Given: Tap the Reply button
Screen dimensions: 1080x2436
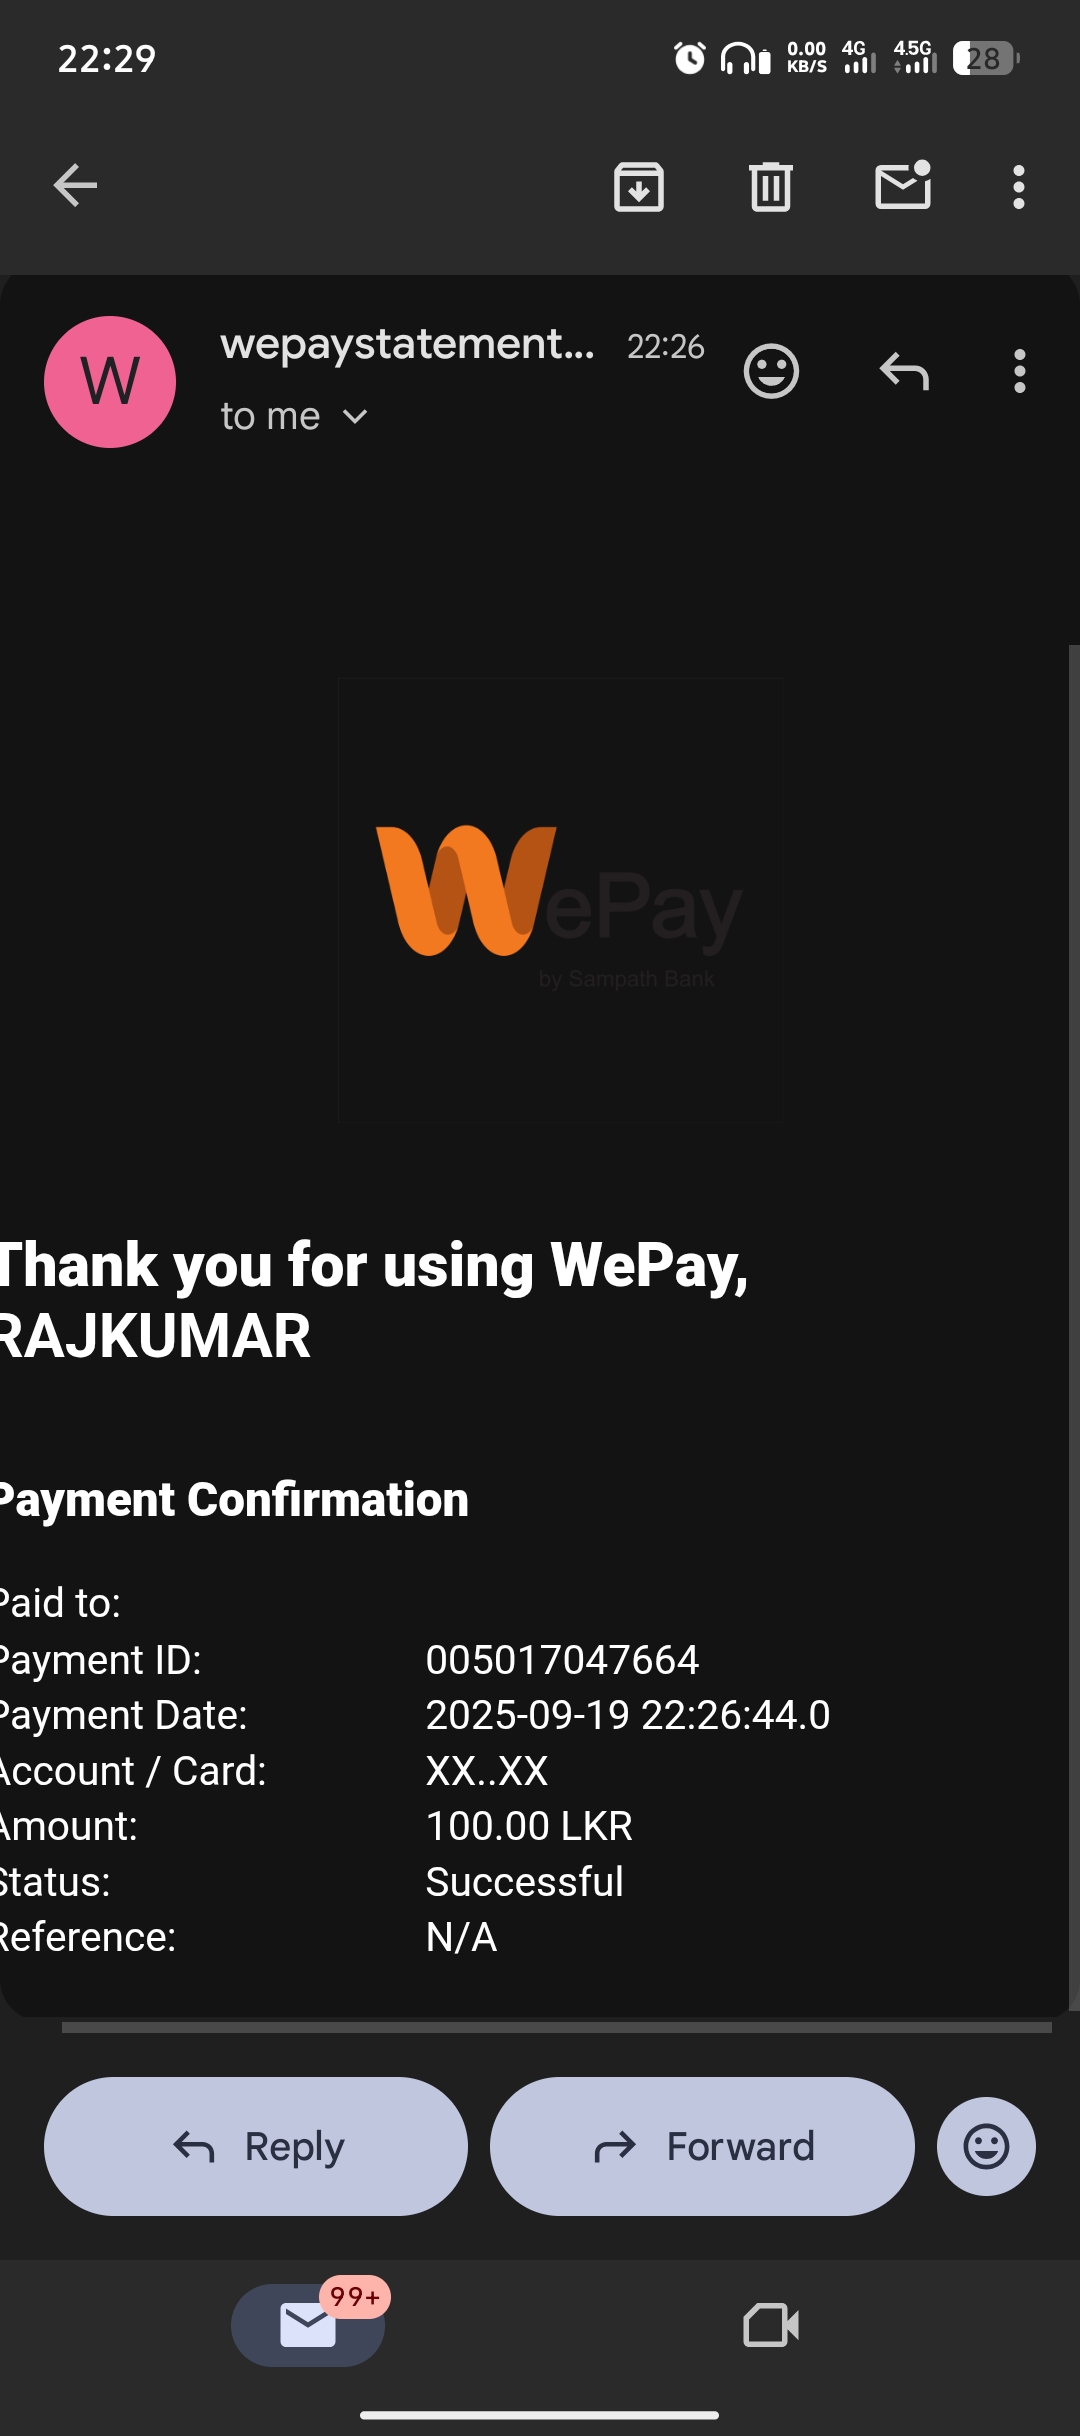Looking at the screenshot, I should [x=256, y=2146].
